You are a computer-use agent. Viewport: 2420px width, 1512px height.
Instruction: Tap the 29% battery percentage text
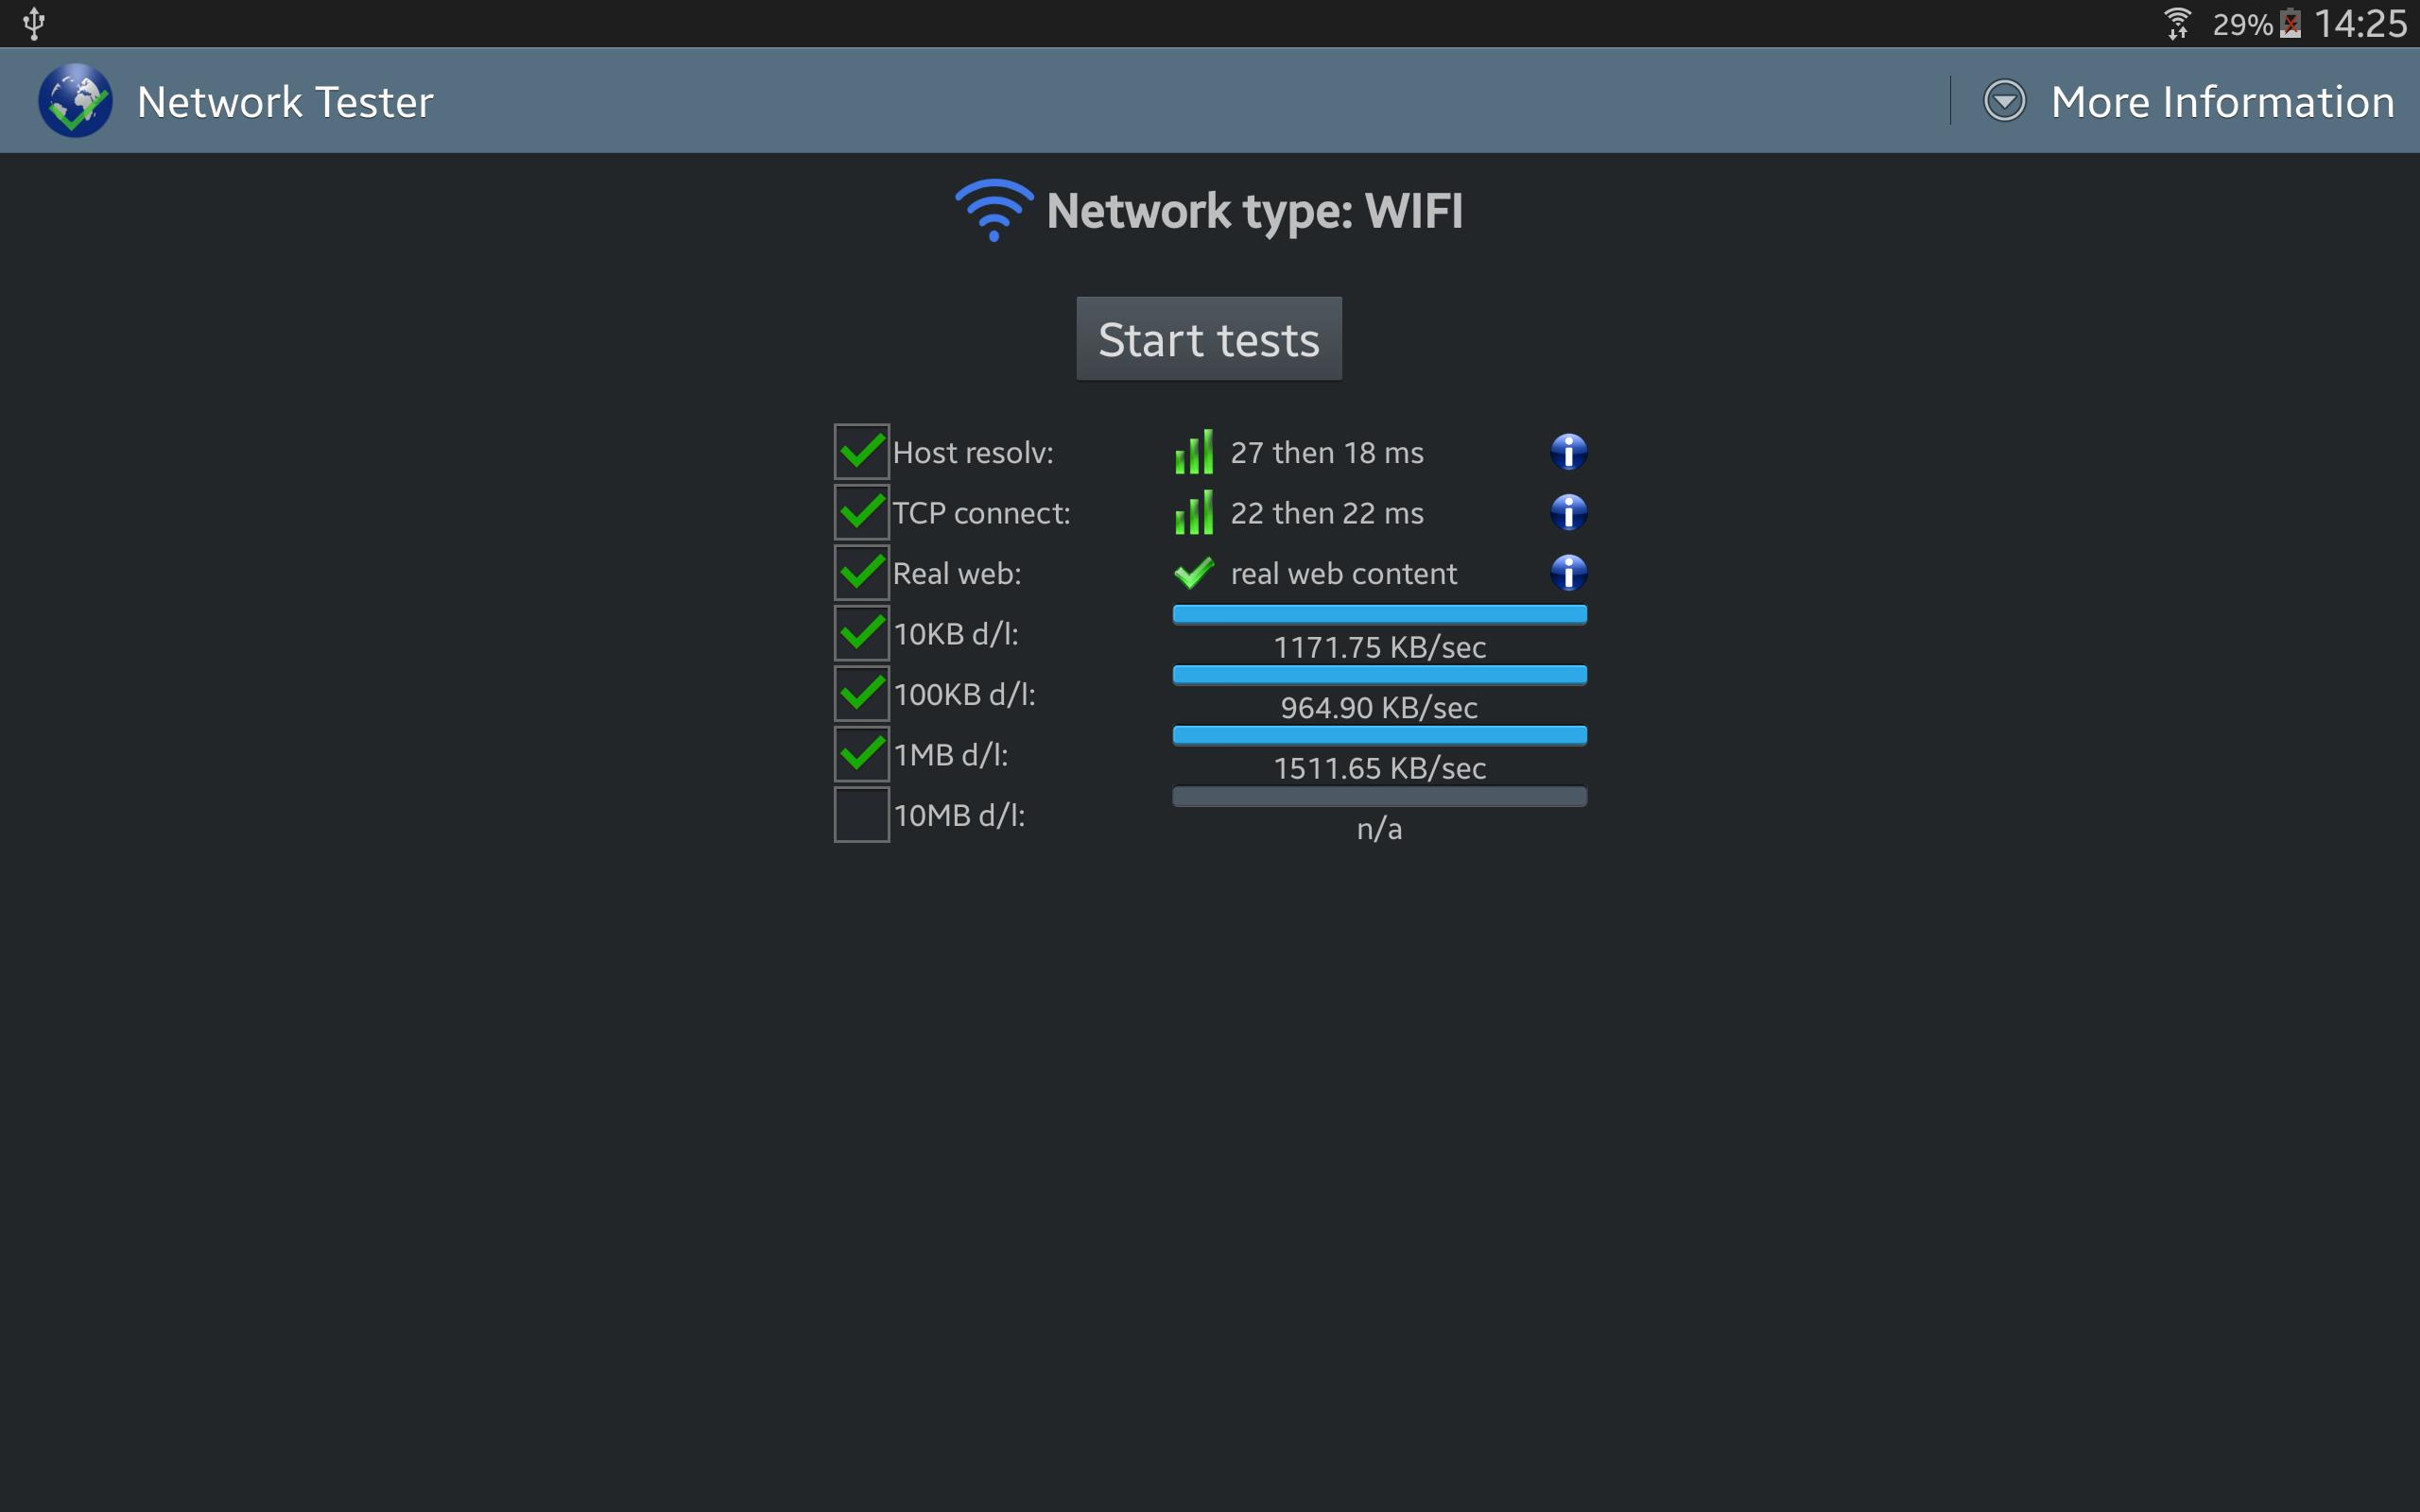[x=2242, y=24]
